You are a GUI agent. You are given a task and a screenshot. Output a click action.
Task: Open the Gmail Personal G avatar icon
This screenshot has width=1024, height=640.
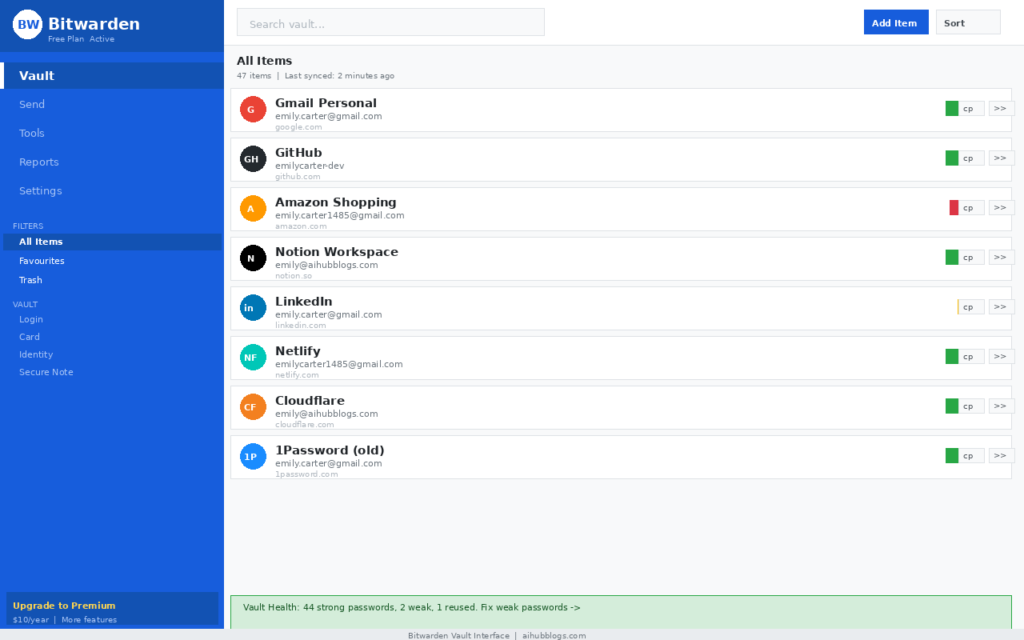[x=253, y=109]
